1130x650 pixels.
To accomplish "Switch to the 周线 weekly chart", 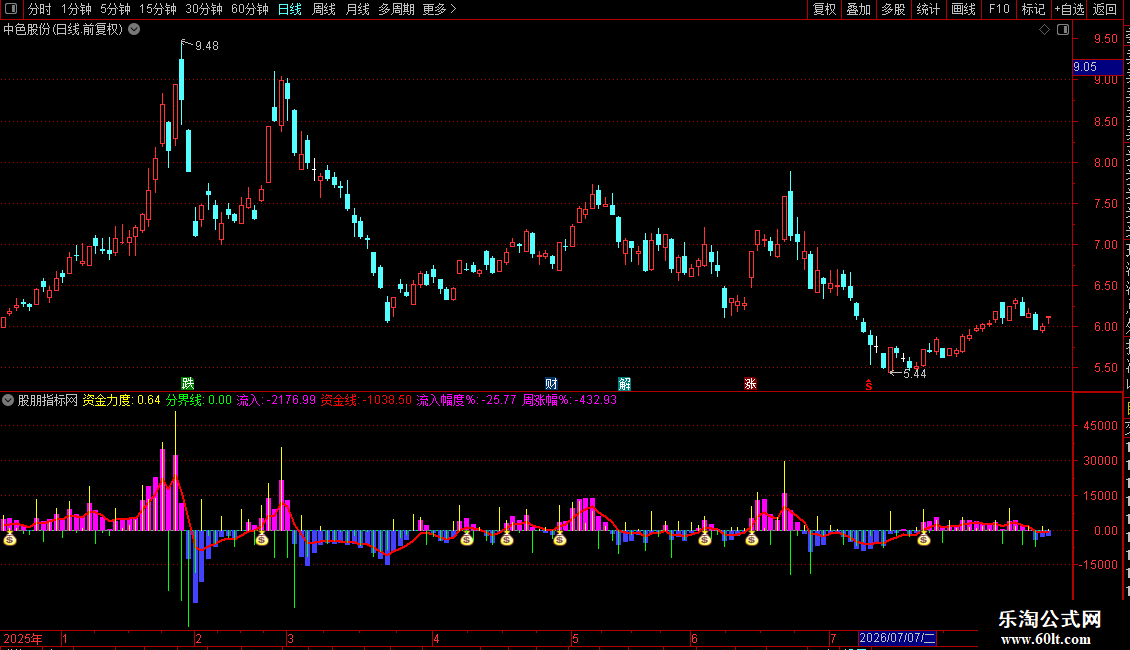I will (x=324, y=9).
